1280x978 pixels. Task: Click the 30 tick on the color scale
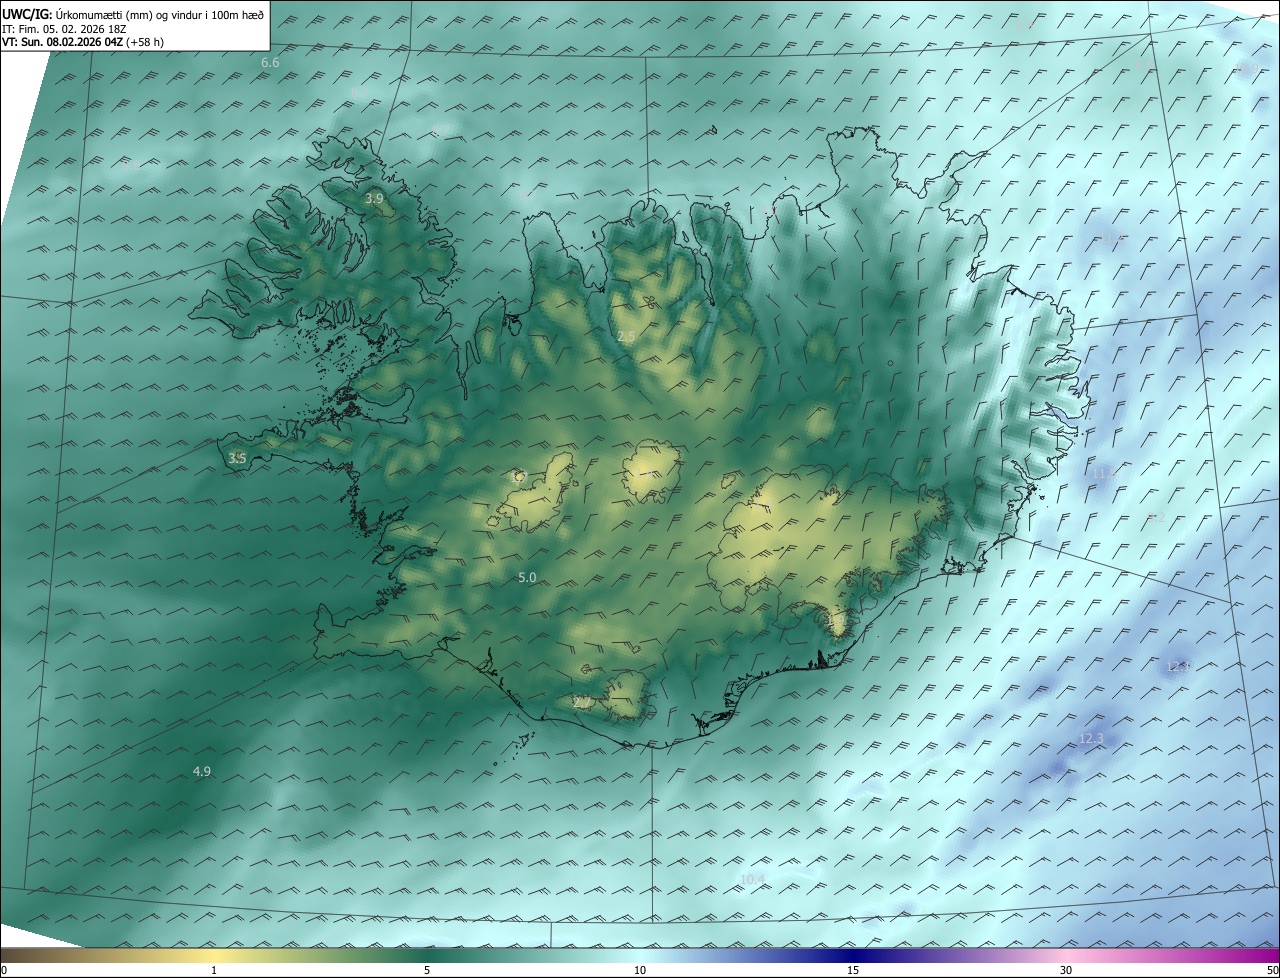1066,970
